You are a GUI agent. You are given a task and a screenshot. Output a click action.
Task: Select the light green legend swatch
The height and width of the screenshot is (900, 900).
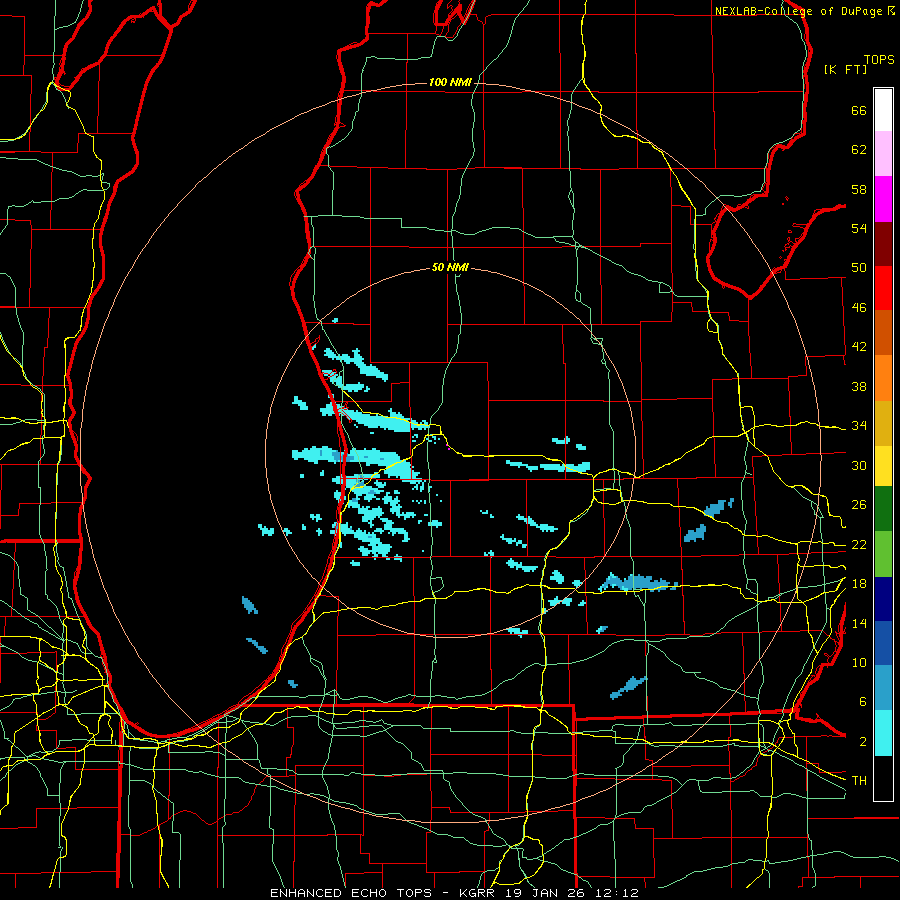click(883, 554)
